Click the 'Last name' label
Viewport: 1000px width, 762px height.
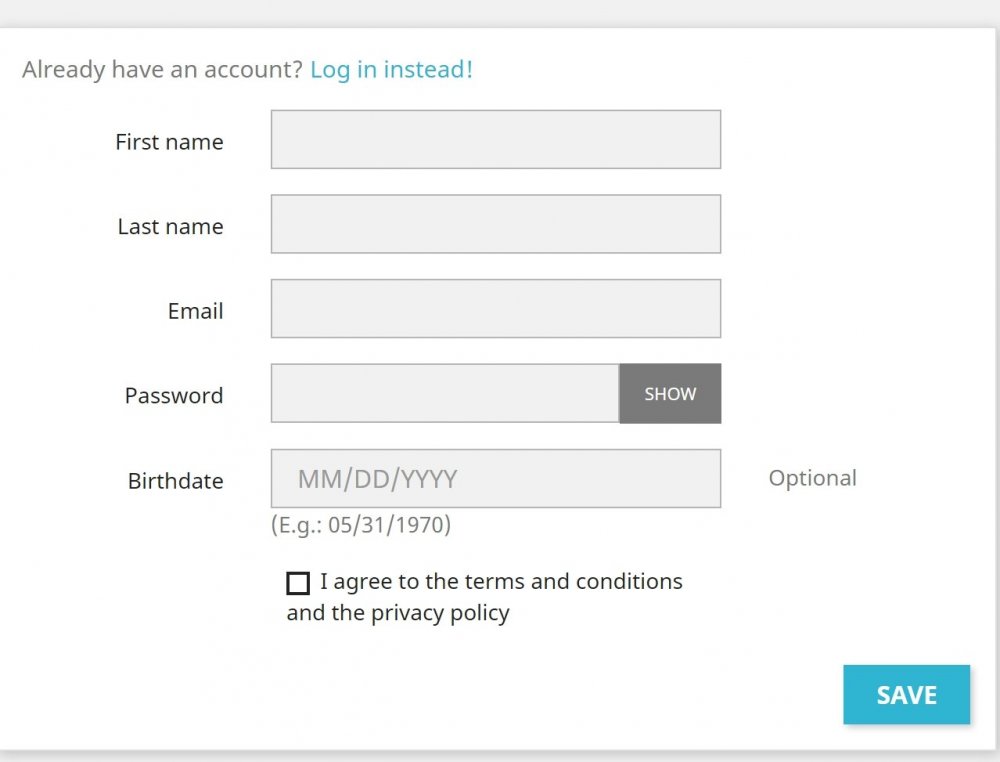[x=170, y=227]
